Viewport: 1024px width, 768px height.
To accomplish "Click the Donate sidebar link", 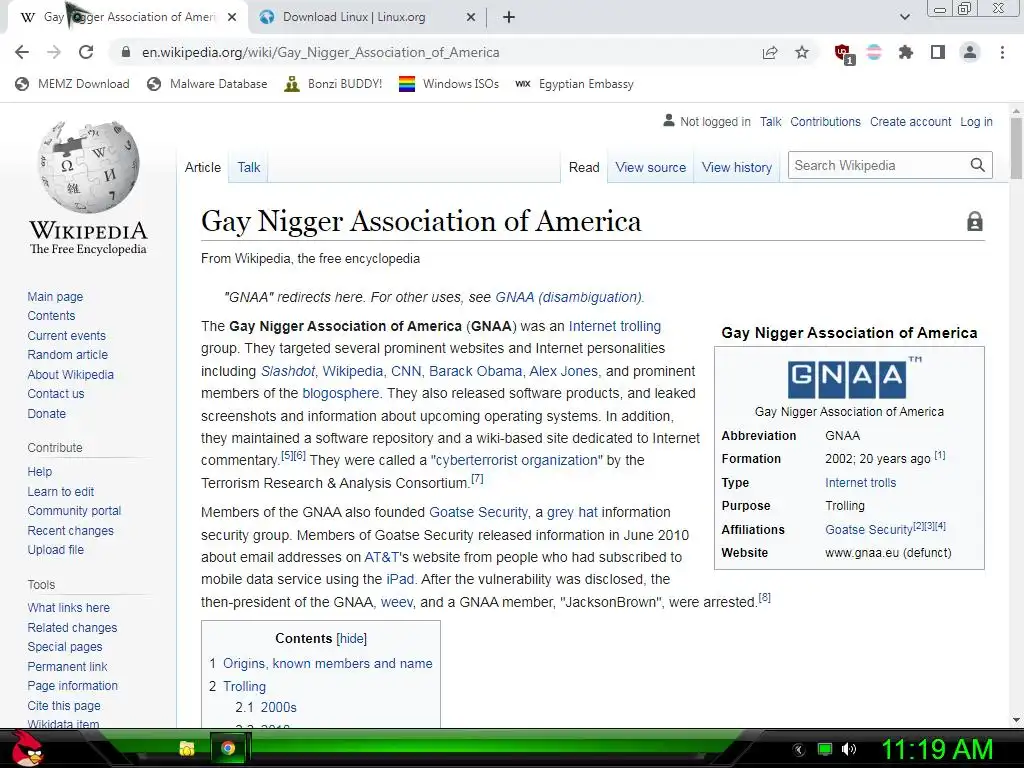I will 46,413.
